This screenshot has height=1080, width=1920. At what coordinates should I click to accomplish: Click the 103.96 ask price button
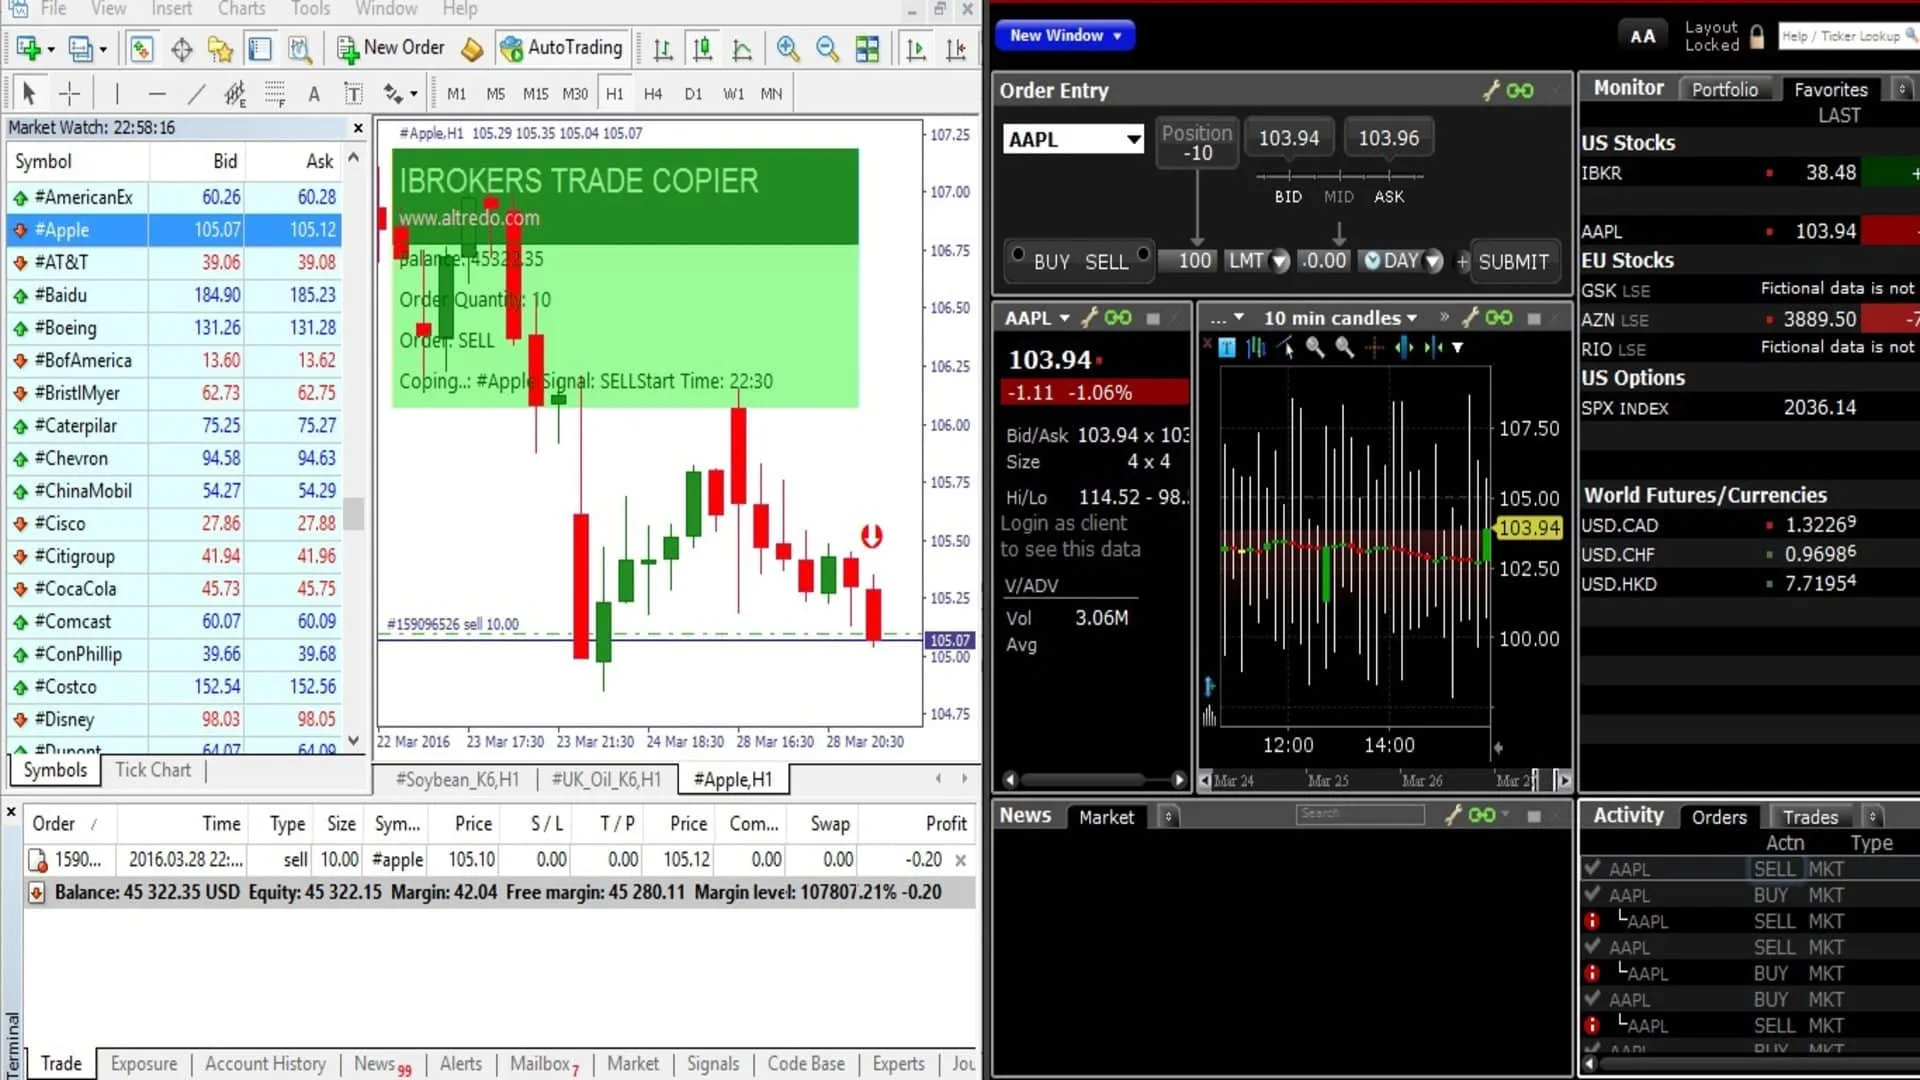pyautogui.click(x=1388, y=138)
